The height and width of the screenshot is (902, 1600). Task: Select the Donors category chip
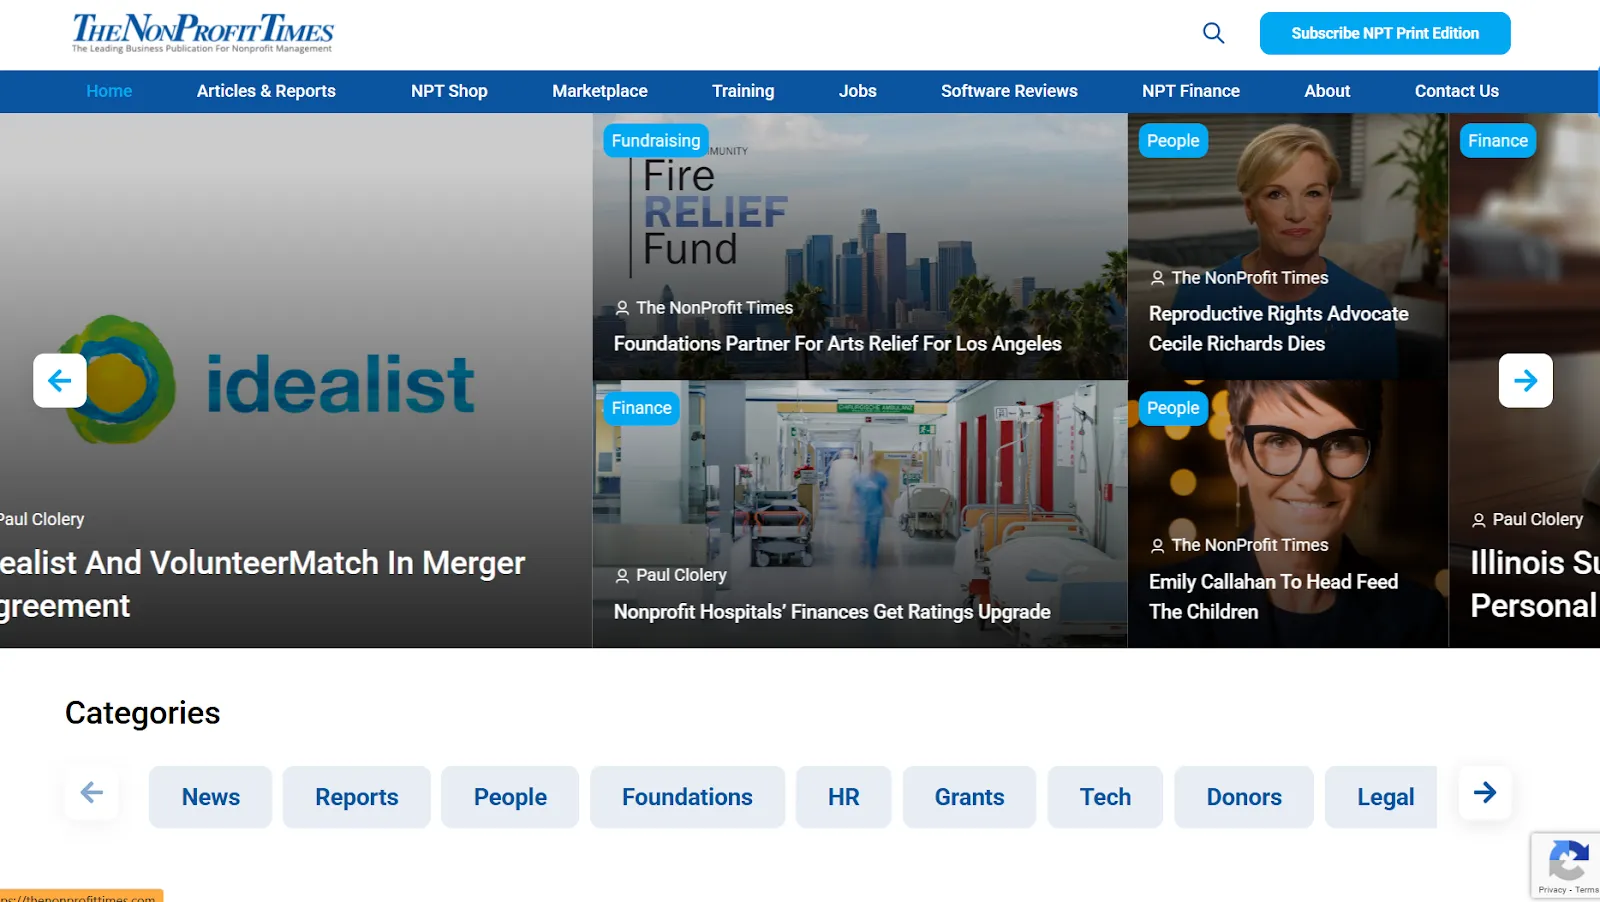tap(1244, 797)
